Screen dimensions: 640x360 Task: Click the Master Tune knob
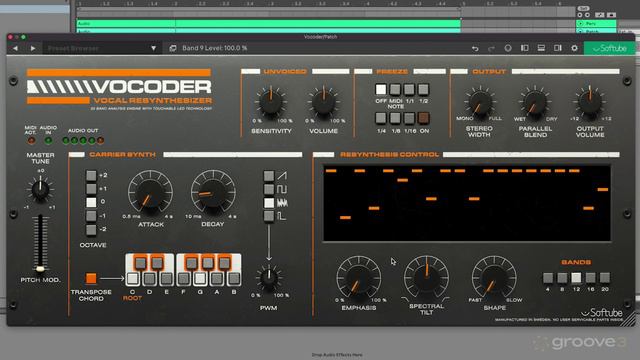pos(40,190)
